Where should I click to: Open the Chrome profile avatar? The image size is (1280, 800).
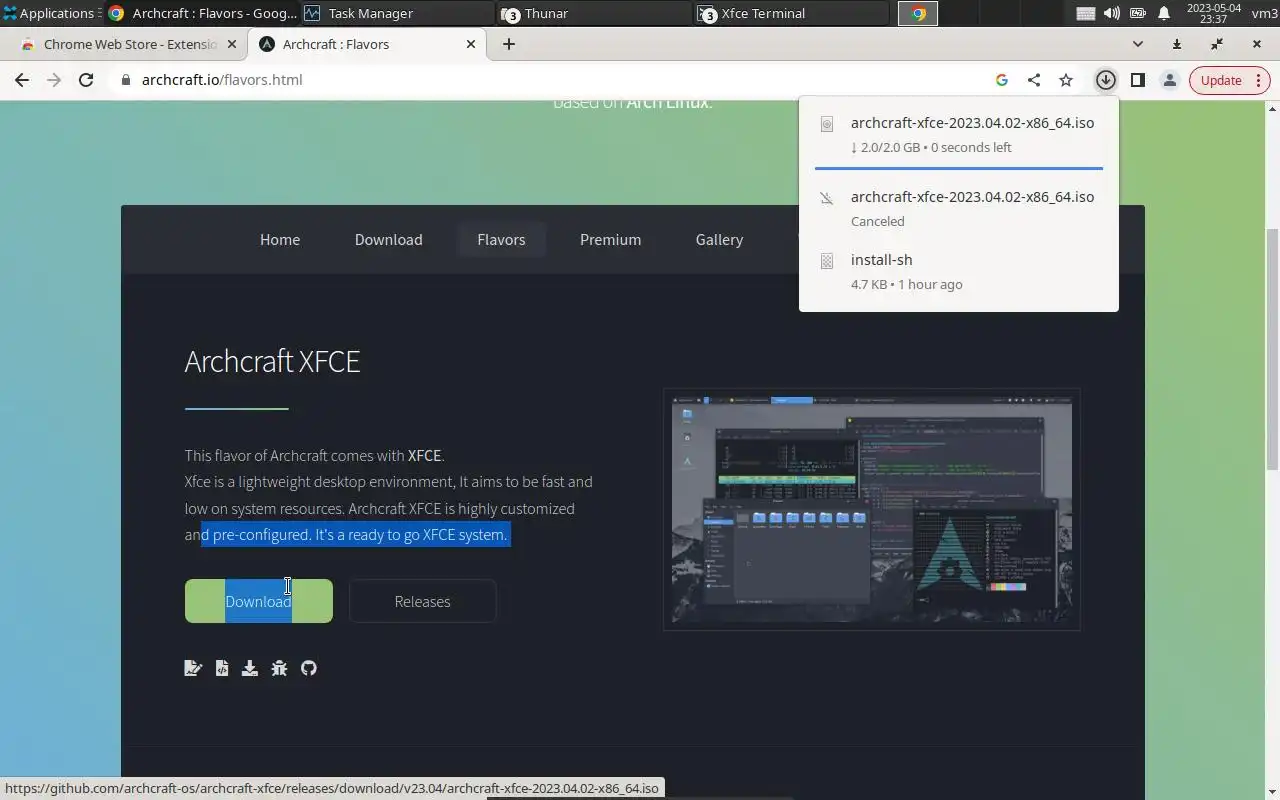pos(1169,80)
